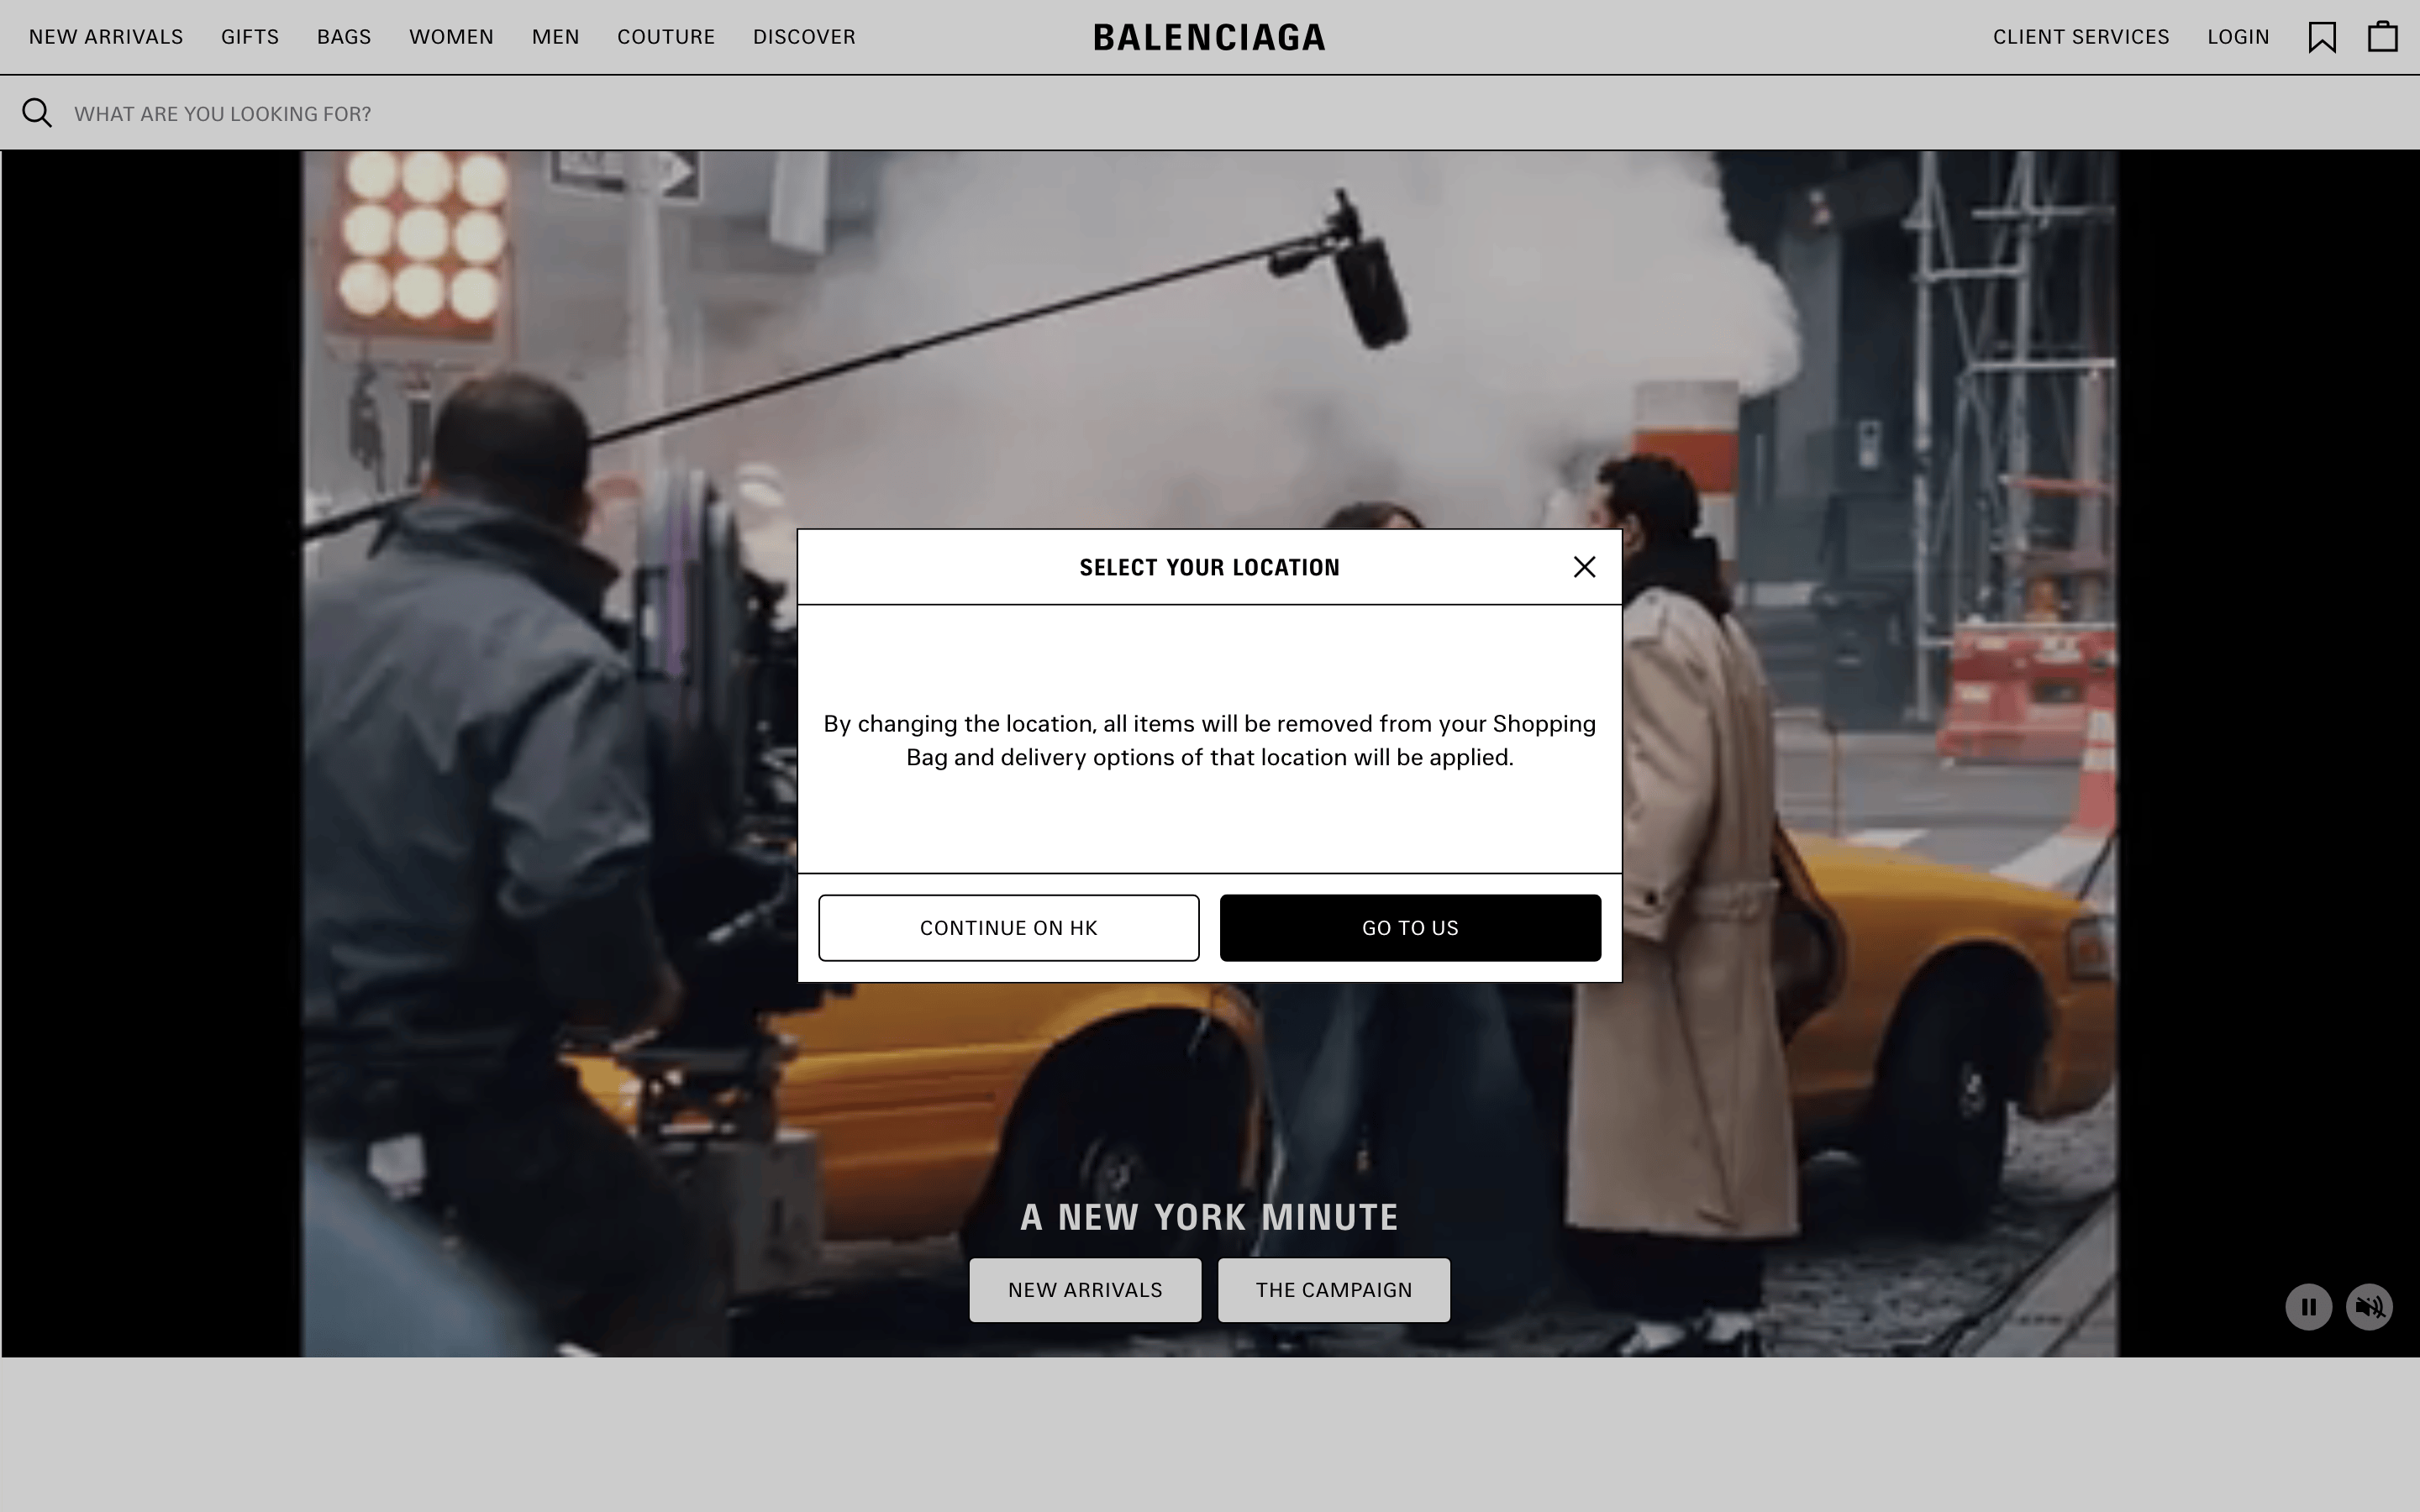Open the New Arrivals menu
Screen dimensions: 2420x1512
(x=106, y=37)
